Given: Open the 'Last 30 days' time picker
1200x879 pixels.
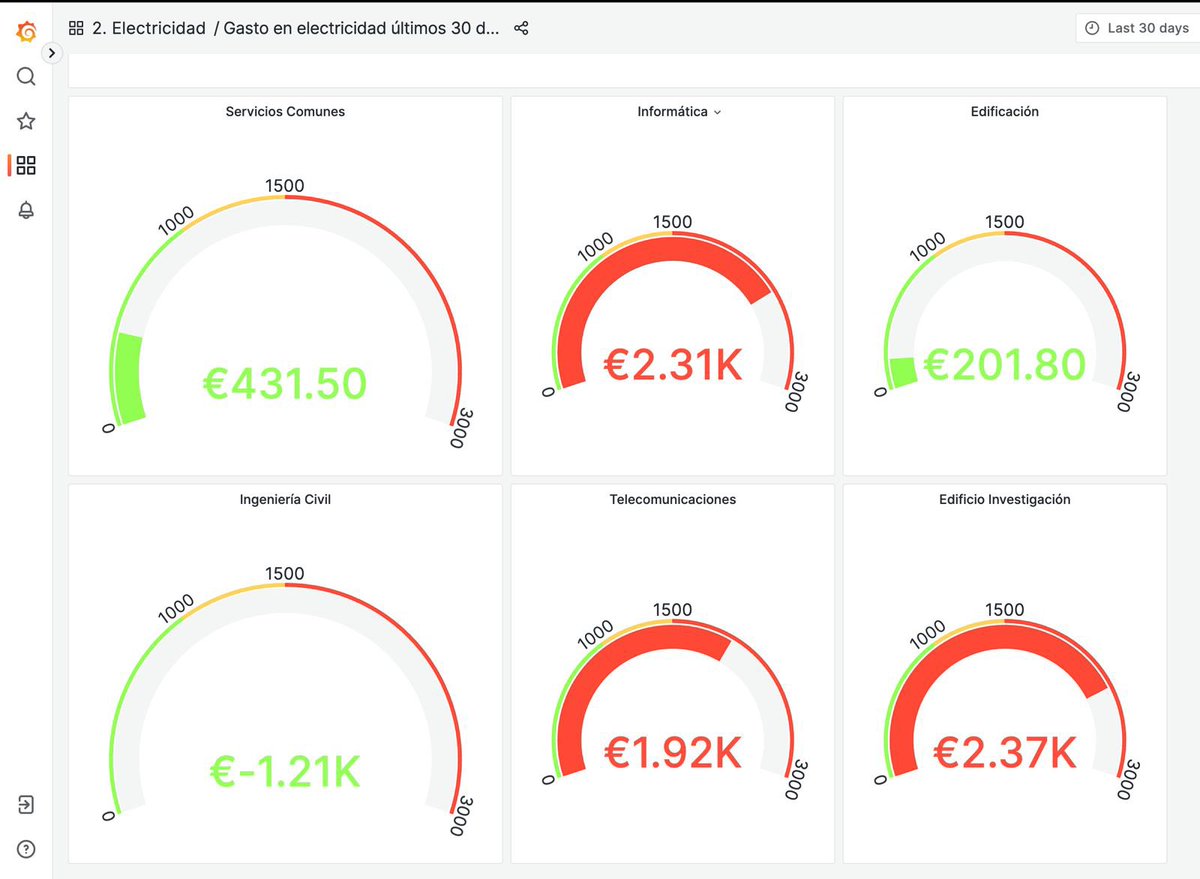Looking at the screenshot, I should 1137,28.
